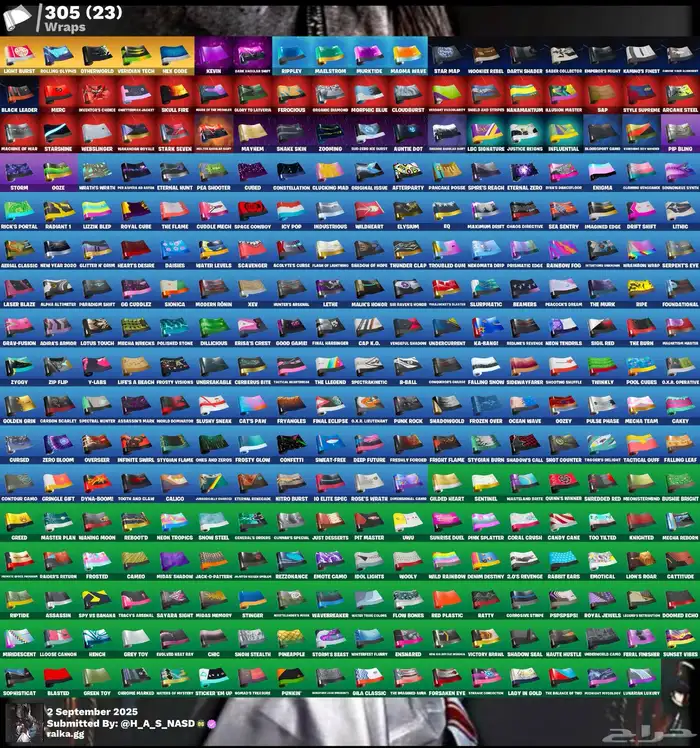Choose the Golden Grin wrap

click(19, 406)
